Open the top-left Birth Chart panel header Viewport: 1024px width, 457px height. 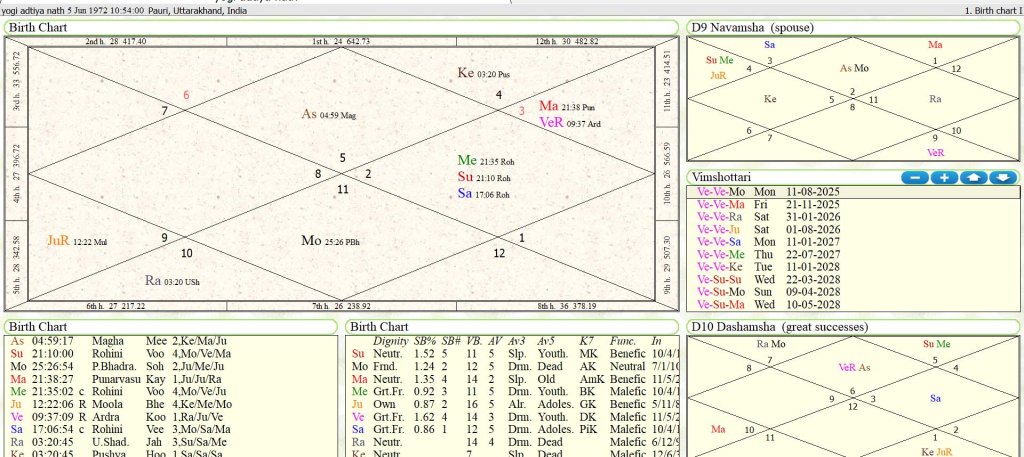(38, 27)
